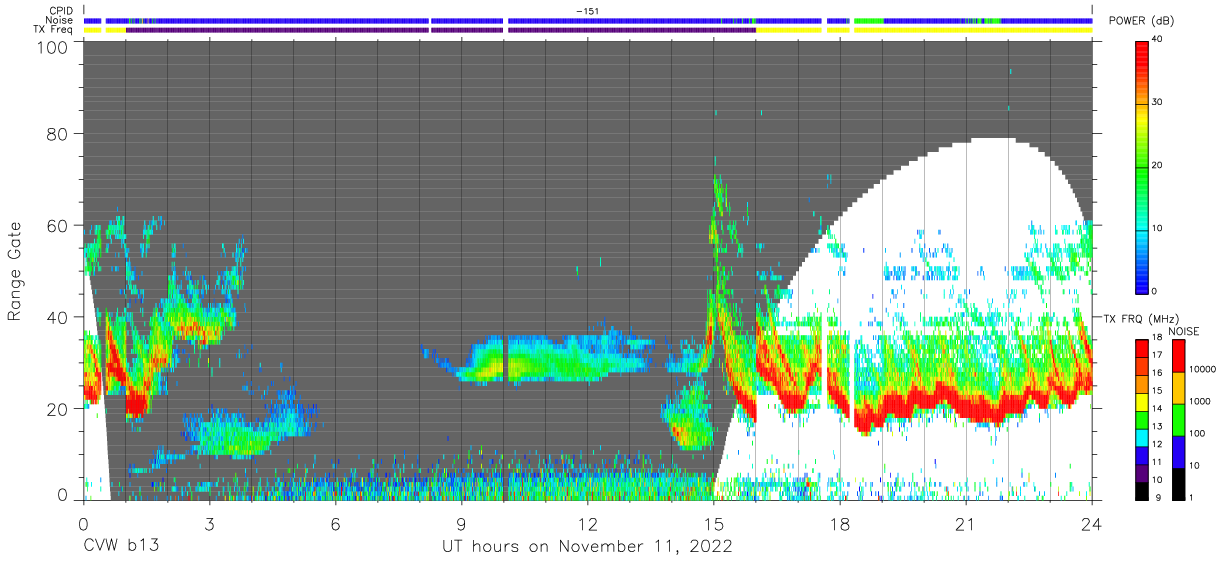Click the CVW b13 radar label
This screenshot has height=567, width=1228.
121,547
